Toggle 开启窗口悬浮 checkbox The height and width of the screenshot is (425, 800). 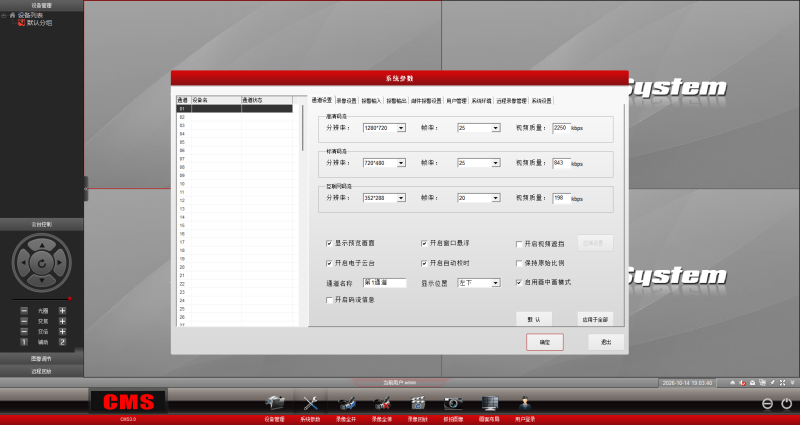424,243
